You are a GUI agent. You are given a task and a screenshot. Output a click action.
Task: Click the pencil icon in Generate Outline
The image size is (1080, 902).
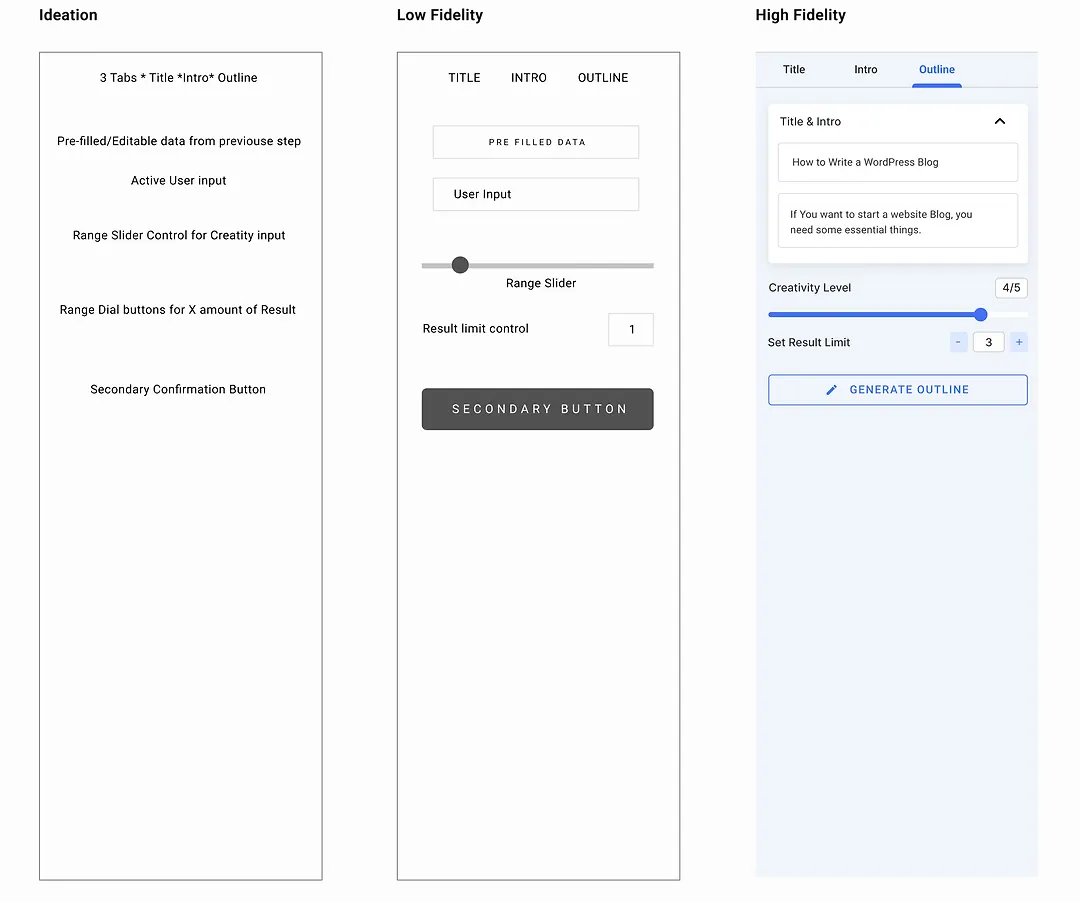[831, 390]
